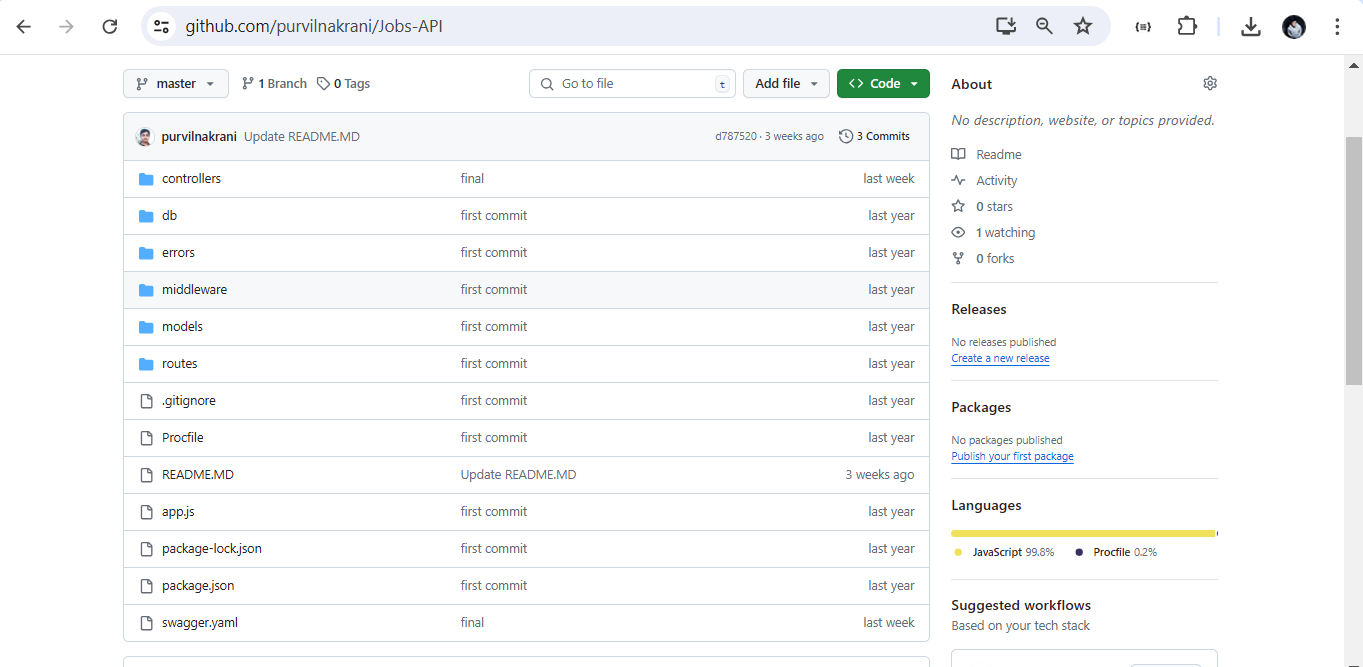
Task: Click the page vertical scrollbar thumb
Action: [1353, 261]
